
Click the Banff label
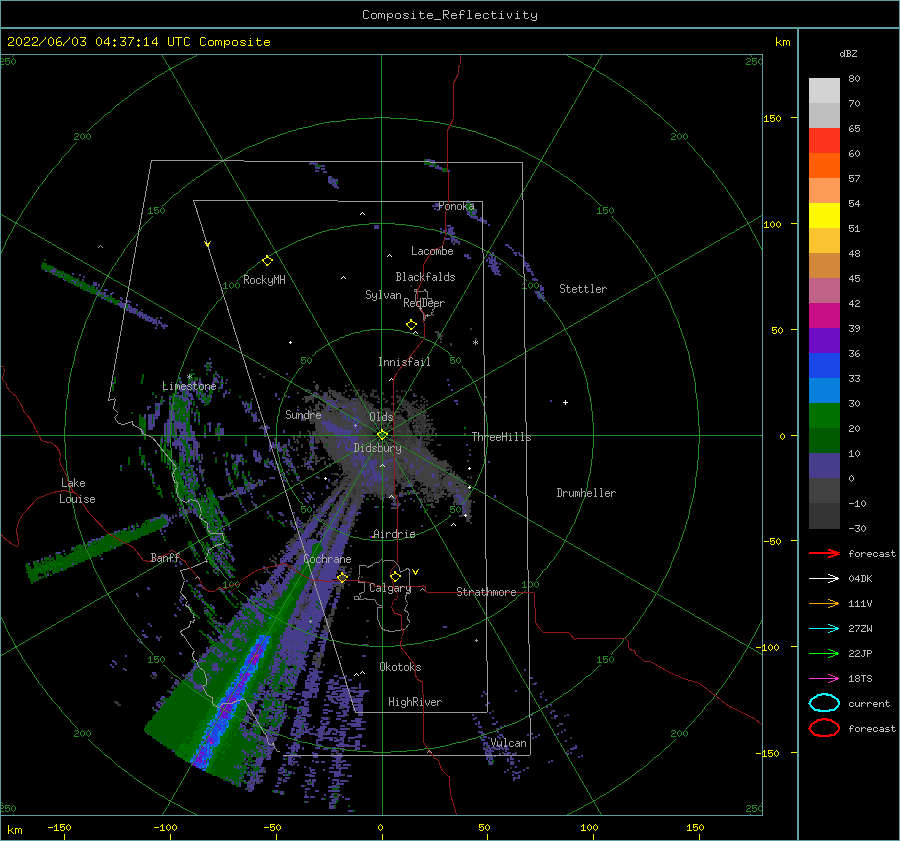[165, 557]
